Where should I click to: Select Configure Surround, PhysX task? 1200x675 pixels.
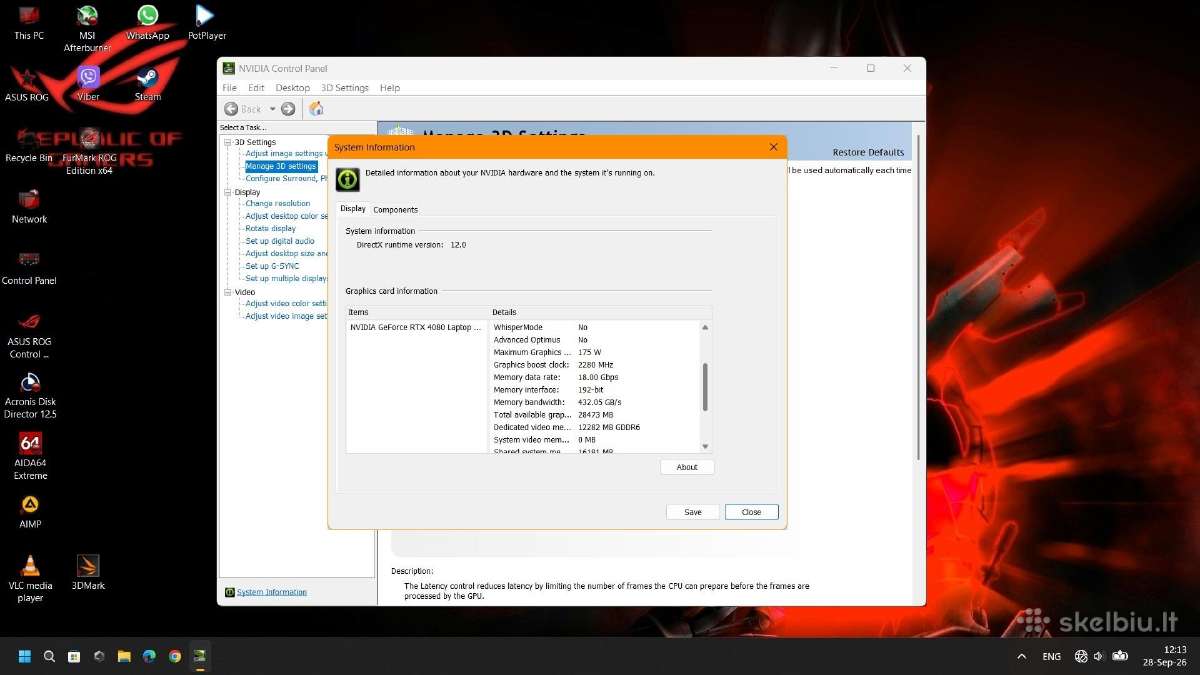(x=287, y=178)
